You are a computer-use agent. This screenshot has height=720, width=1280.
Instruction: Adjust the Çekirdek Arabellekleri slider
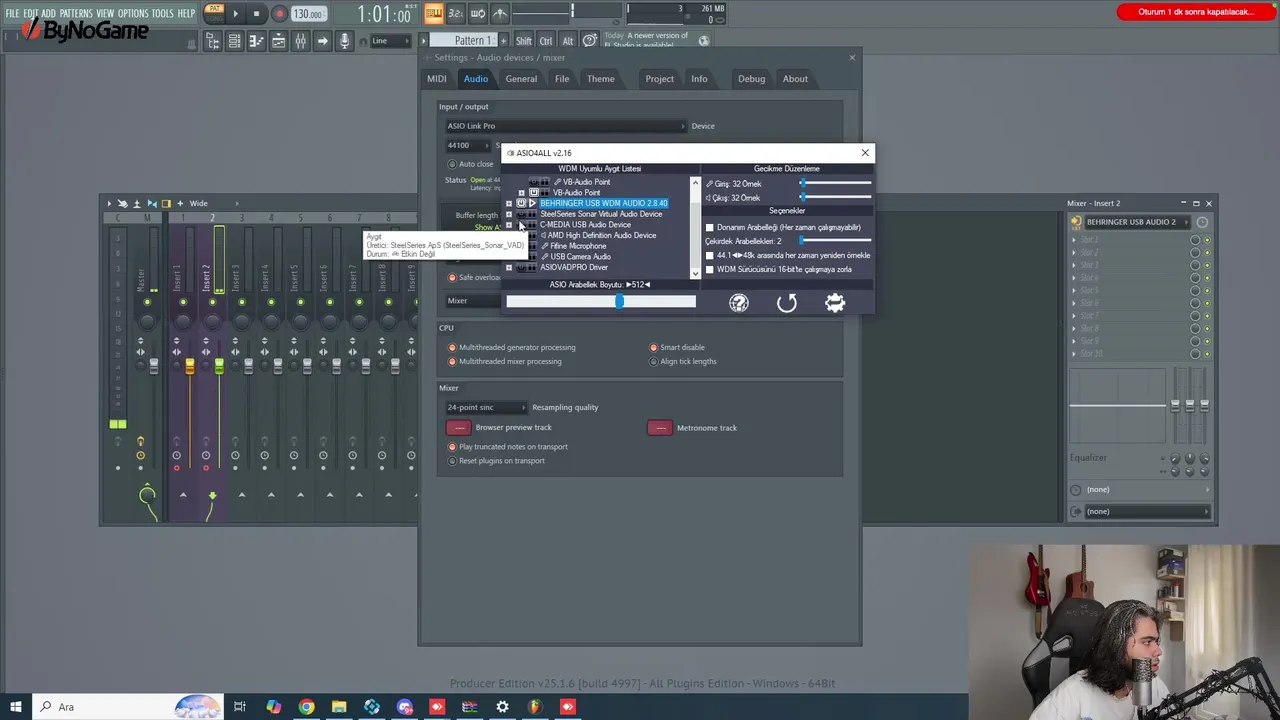[836, 241]
